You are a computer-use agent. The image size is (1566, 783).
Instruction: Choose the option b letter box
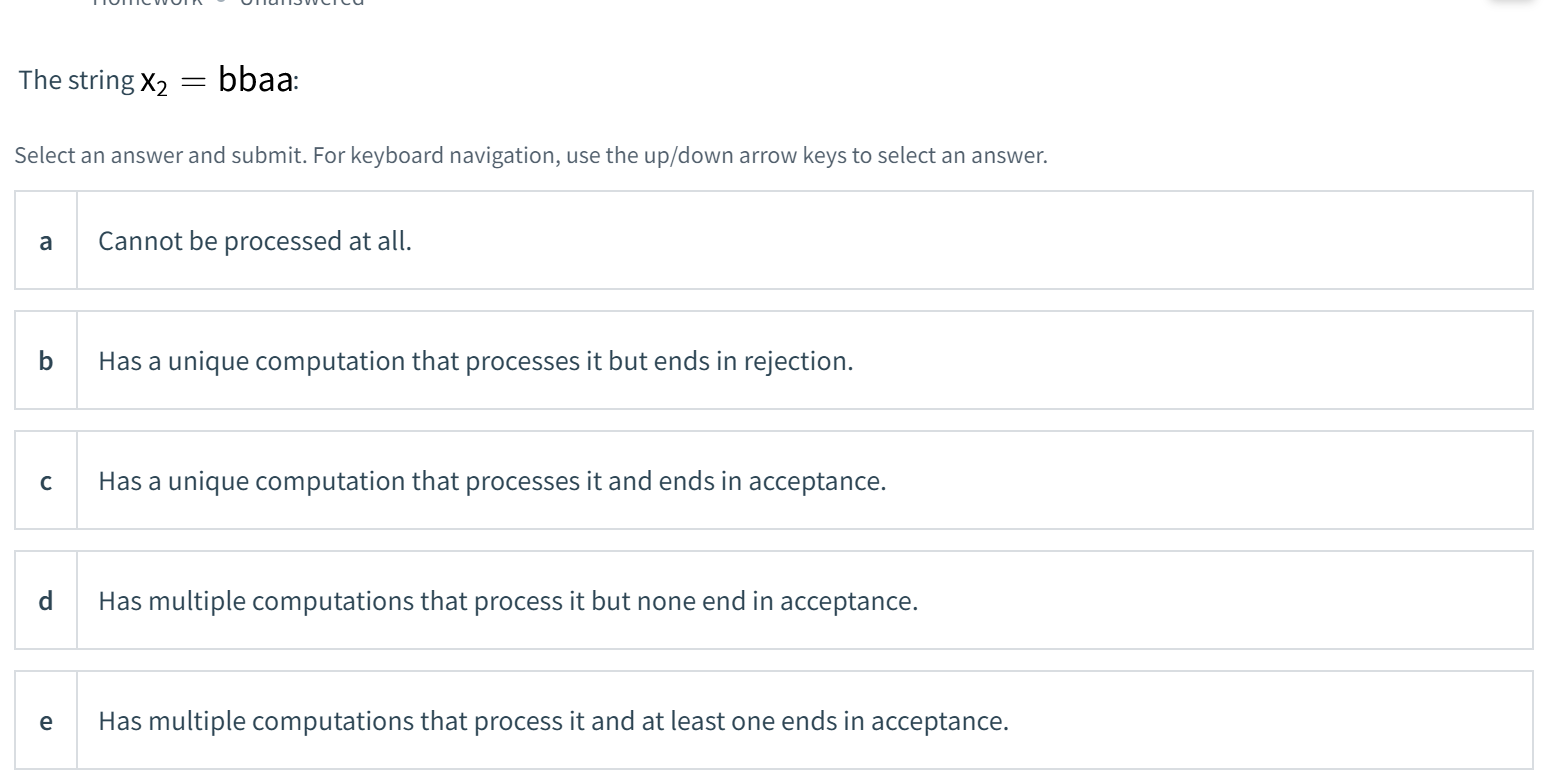pyautogui.click(x=46, y=361)
